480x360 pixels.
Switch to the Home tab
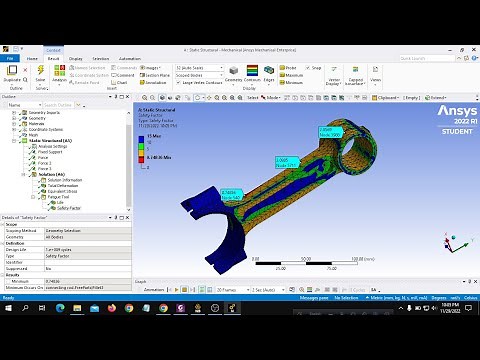tap(32, 58)
